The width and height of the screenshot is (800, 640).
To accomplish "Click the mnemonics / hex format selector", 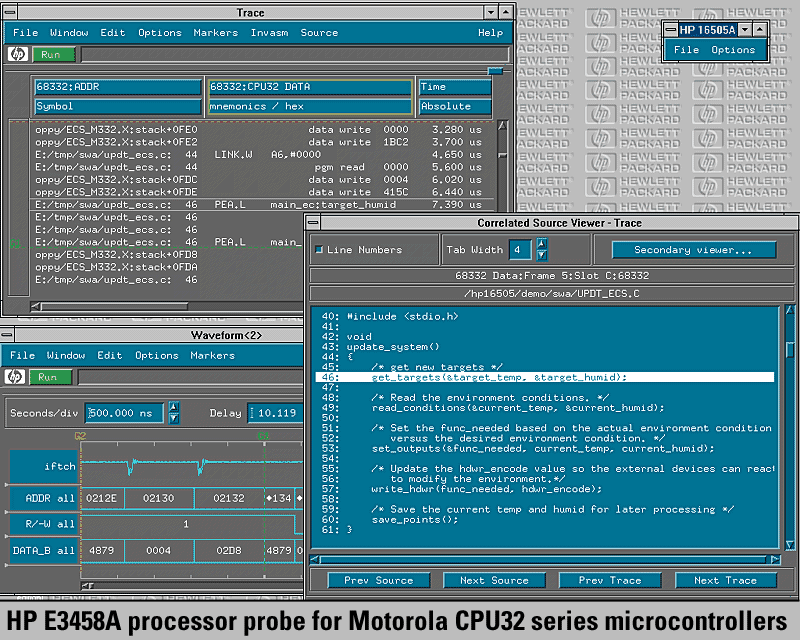I will click(310, 106).
